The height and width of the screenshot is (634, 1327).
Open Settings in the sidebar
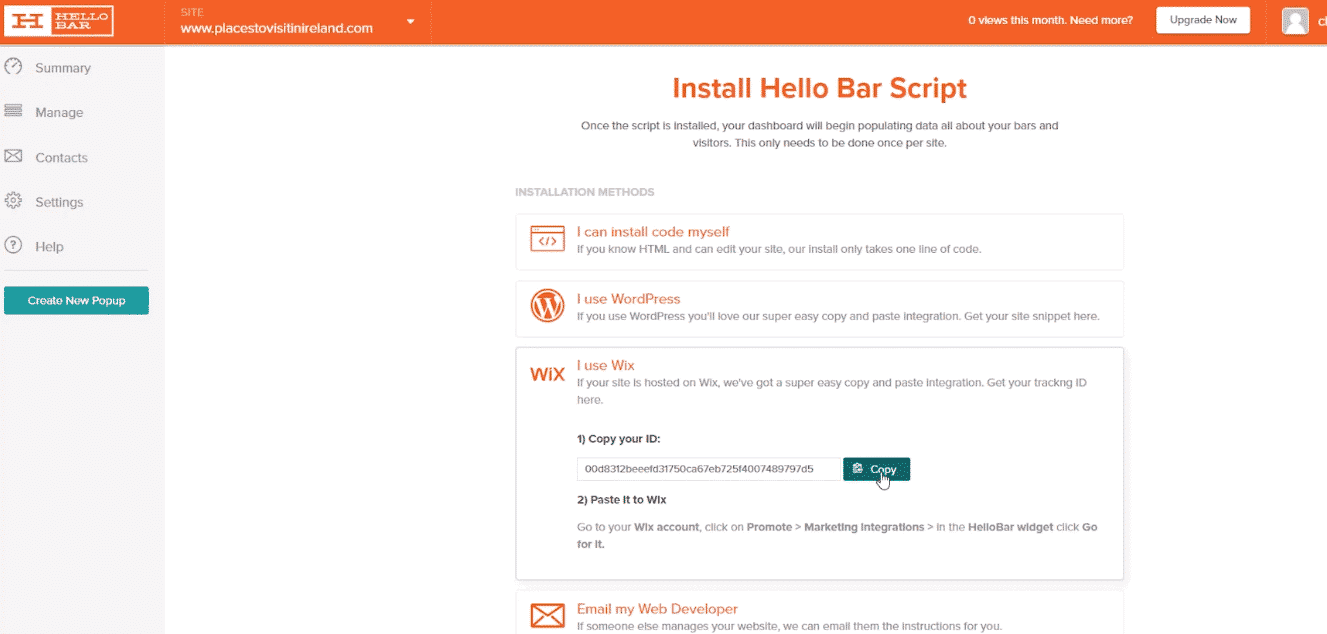tap(59, 202)
